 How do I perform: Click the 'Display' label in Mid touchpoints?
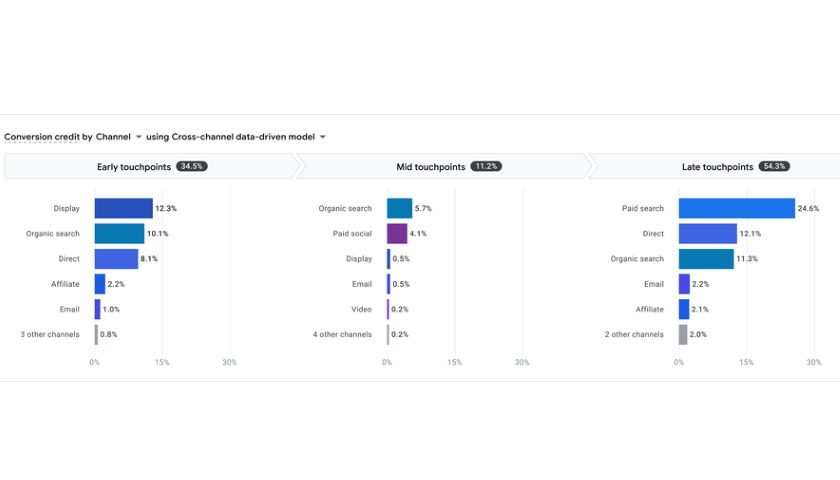coord(359,259)
